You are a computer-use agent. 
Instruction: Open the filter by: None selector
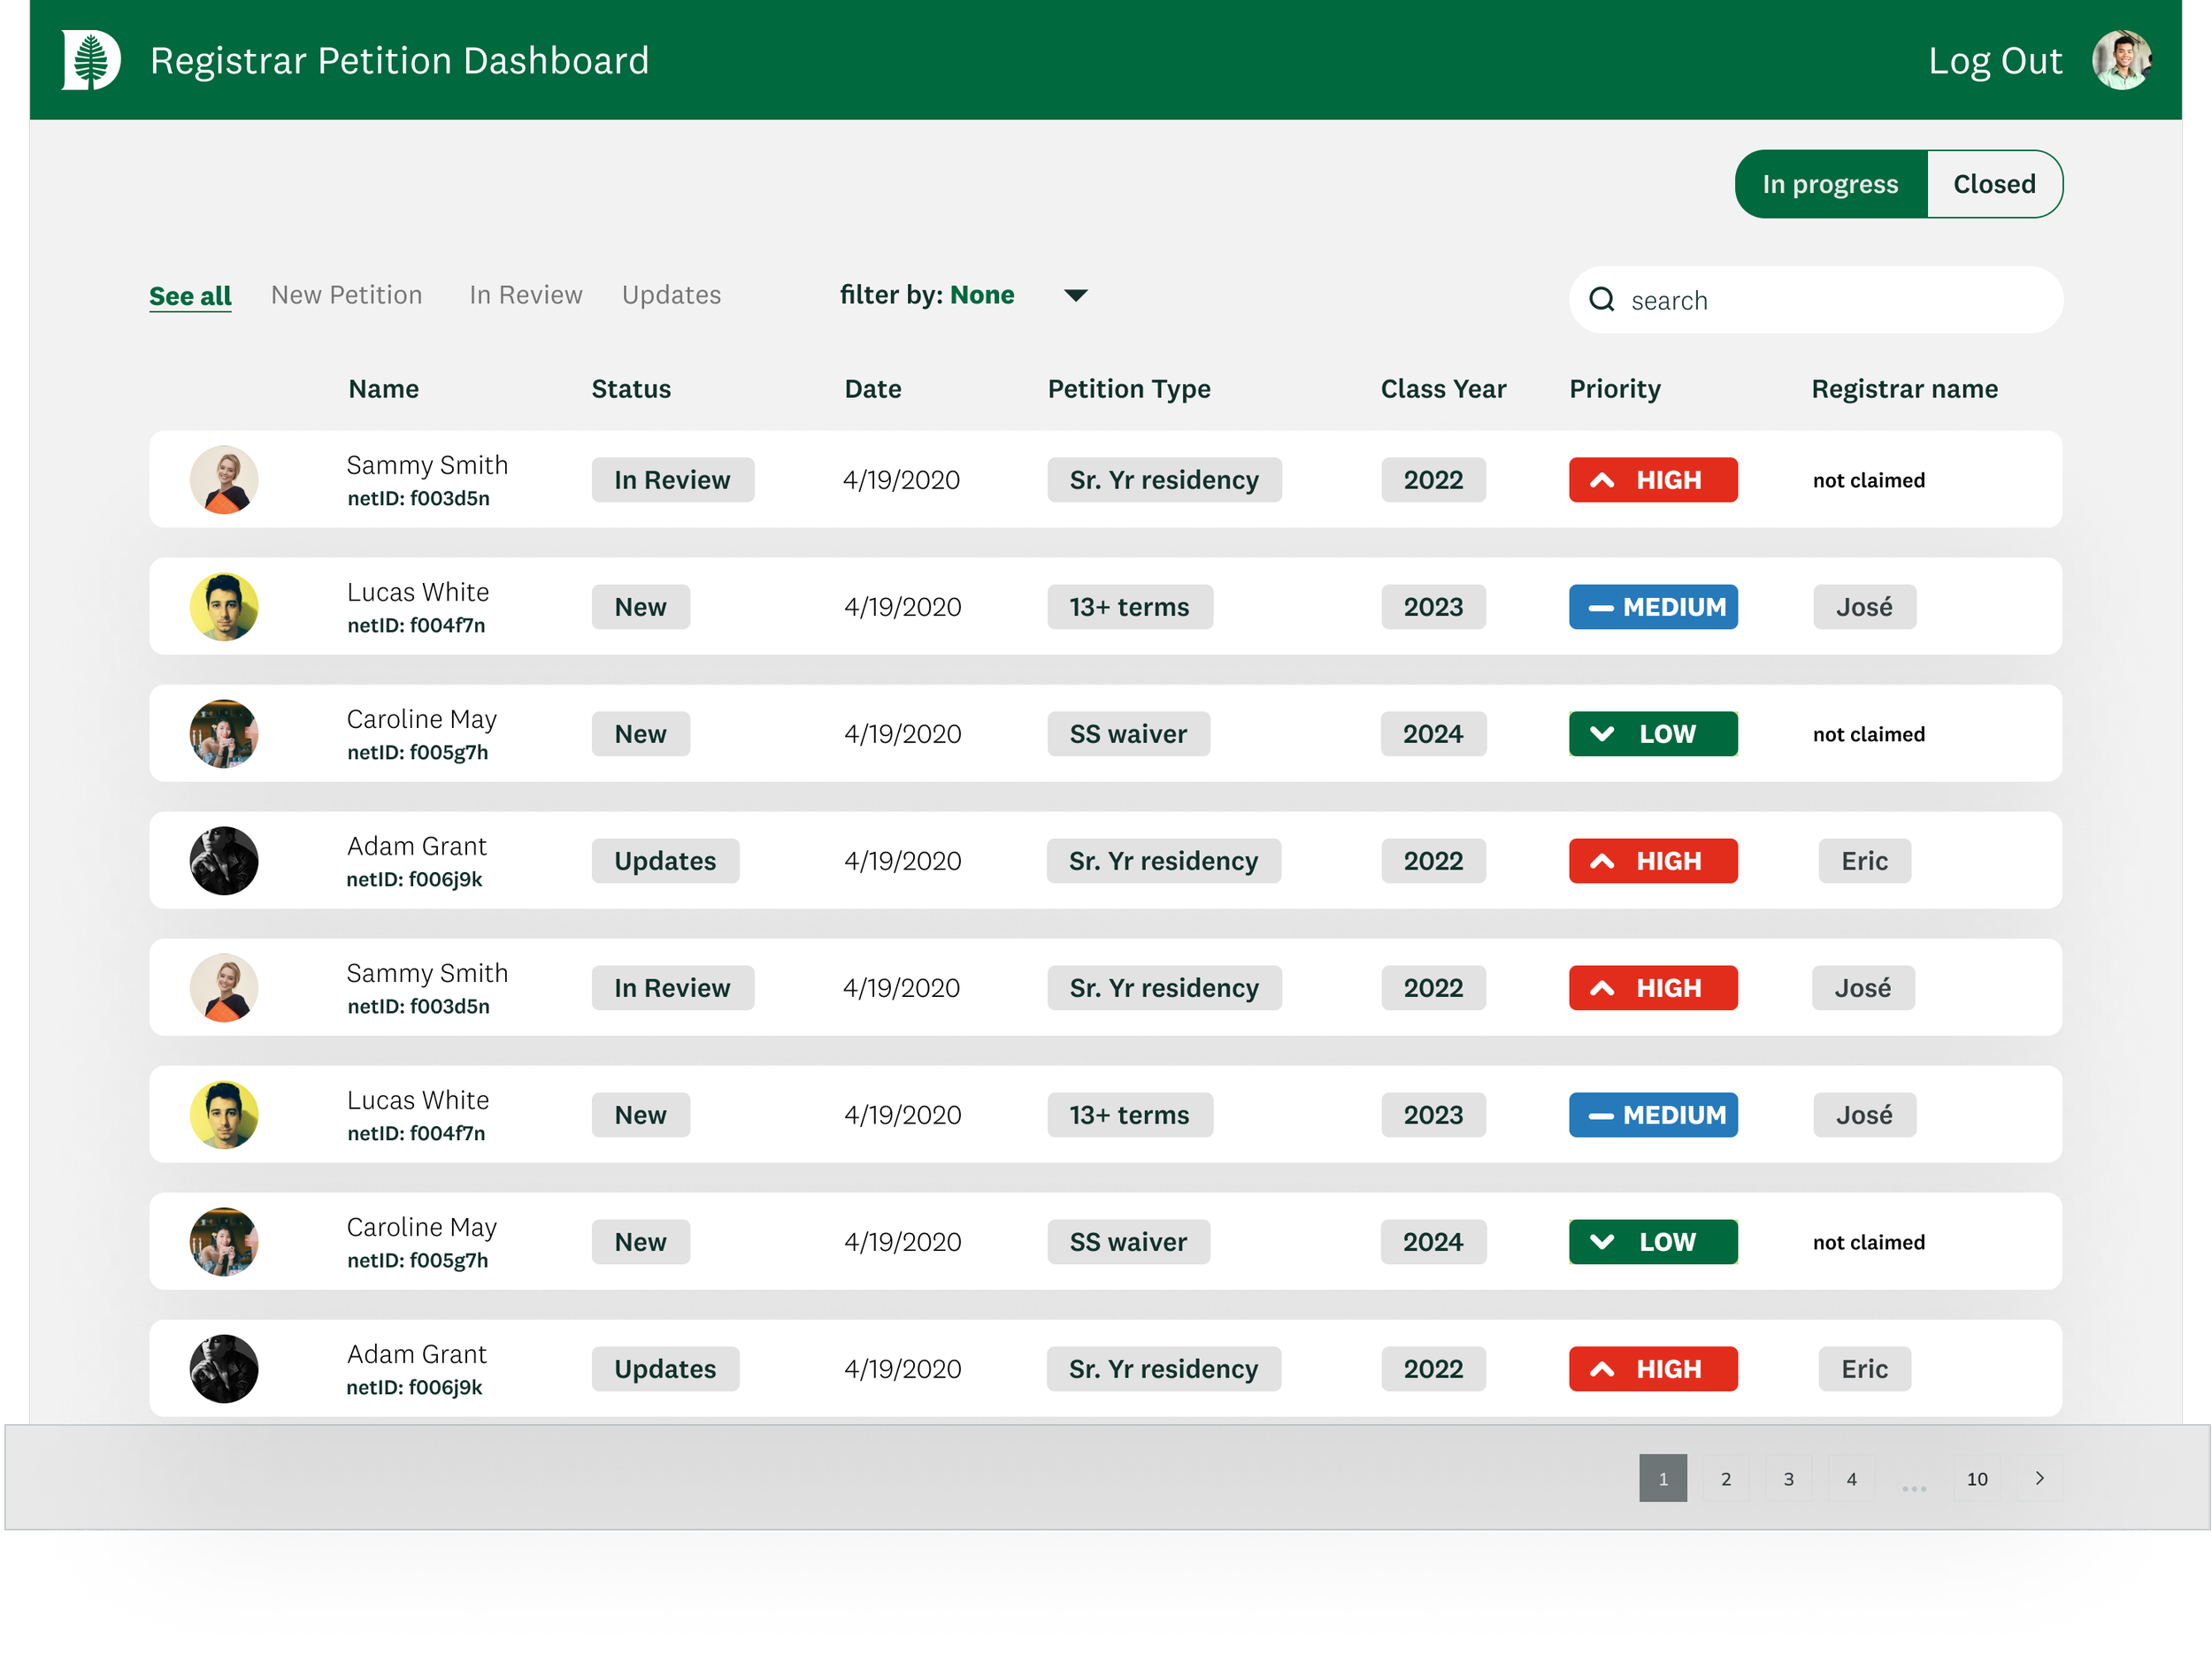927,295
